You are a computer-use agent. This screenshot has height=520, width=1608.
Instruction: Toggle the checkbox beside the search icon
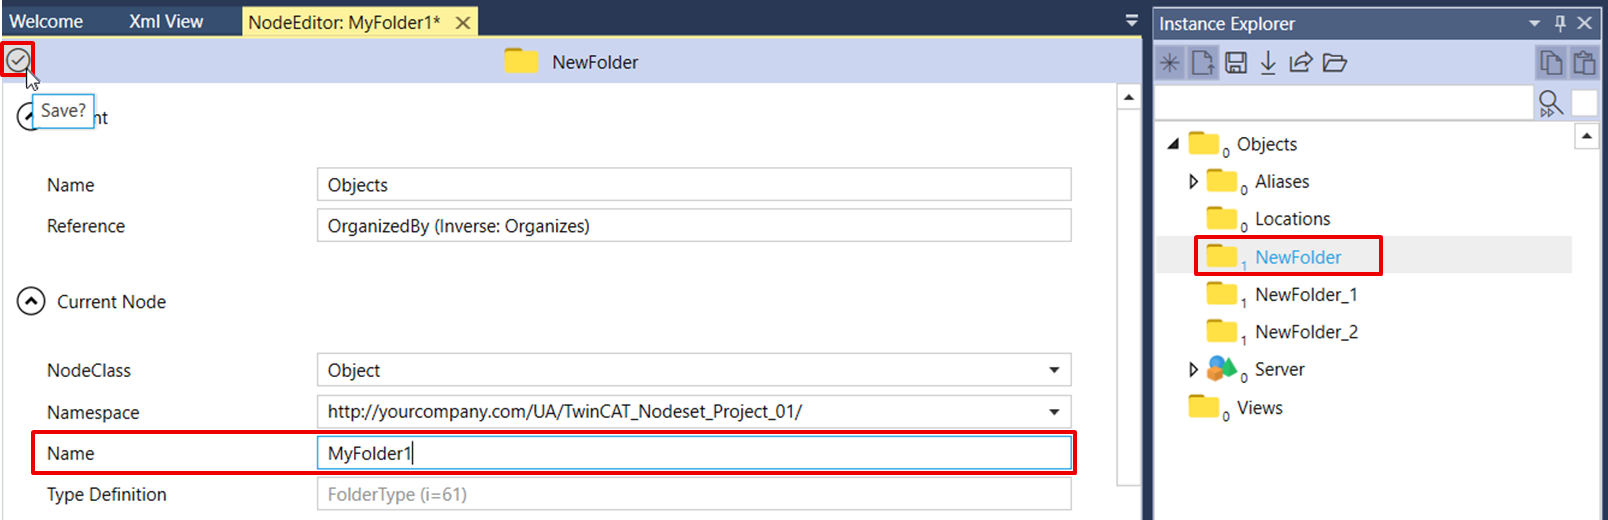(x=1585, y=103)
